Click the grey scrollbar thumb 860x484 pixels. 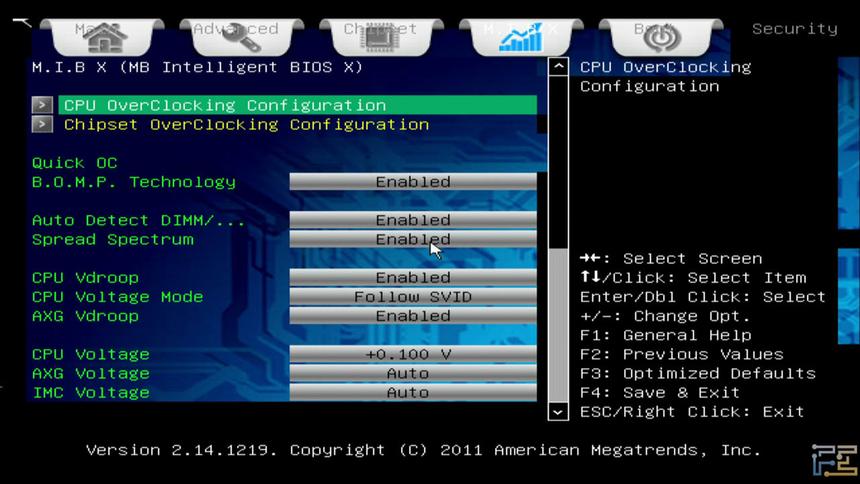558,324
